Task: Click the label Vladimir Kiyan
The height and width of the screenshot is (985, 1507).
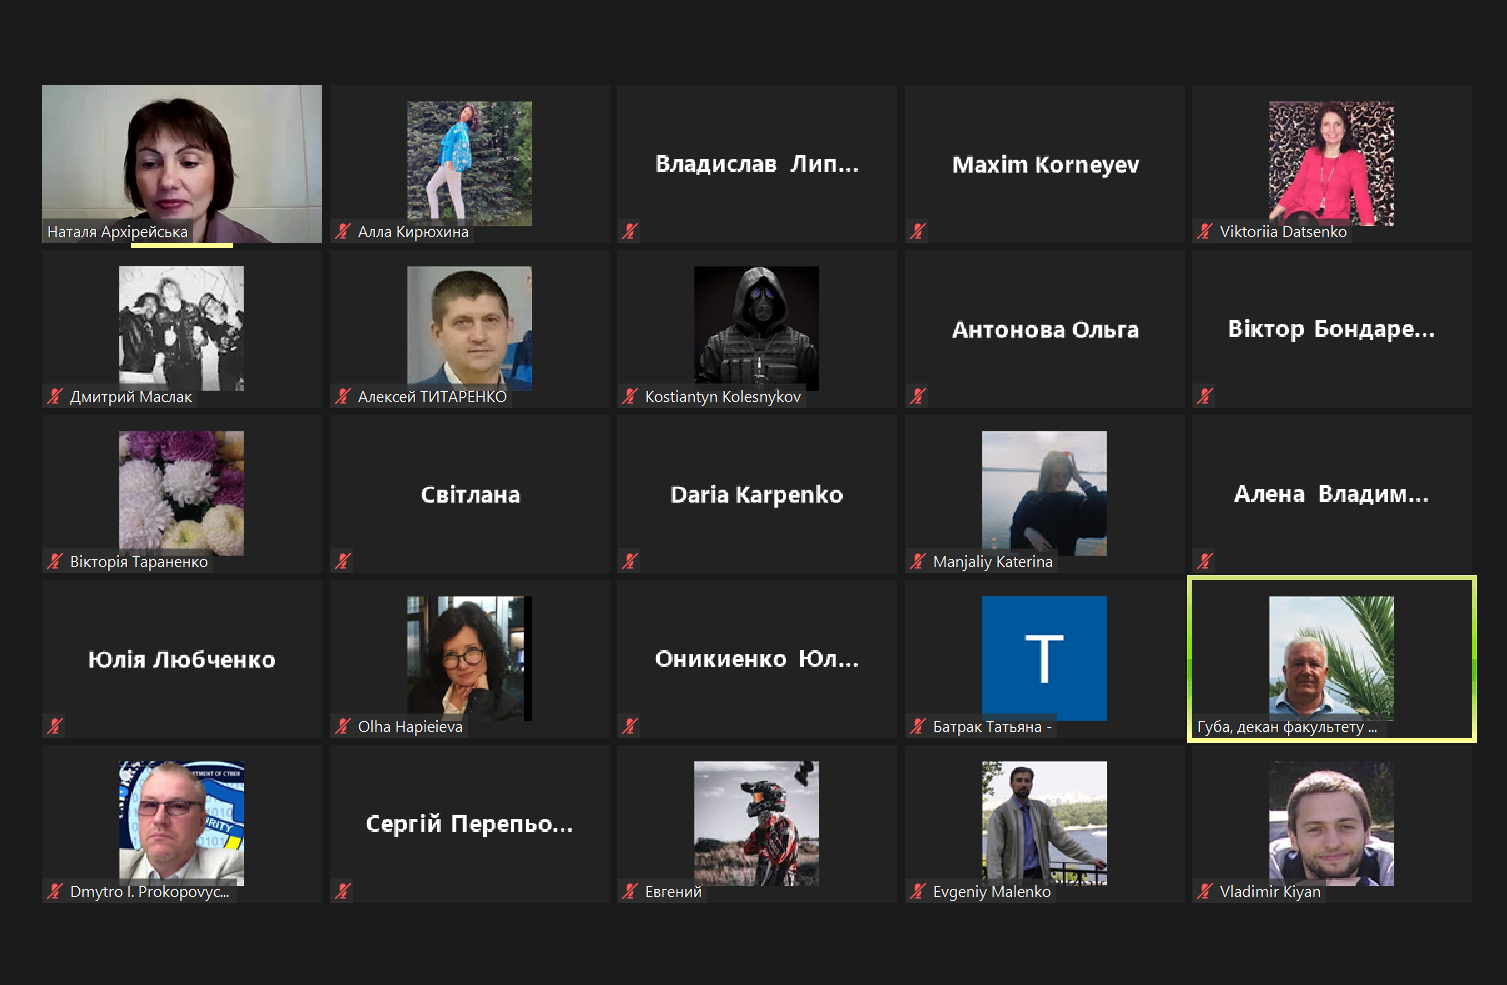Action: pyautogui.click(x=1270, y=892)
